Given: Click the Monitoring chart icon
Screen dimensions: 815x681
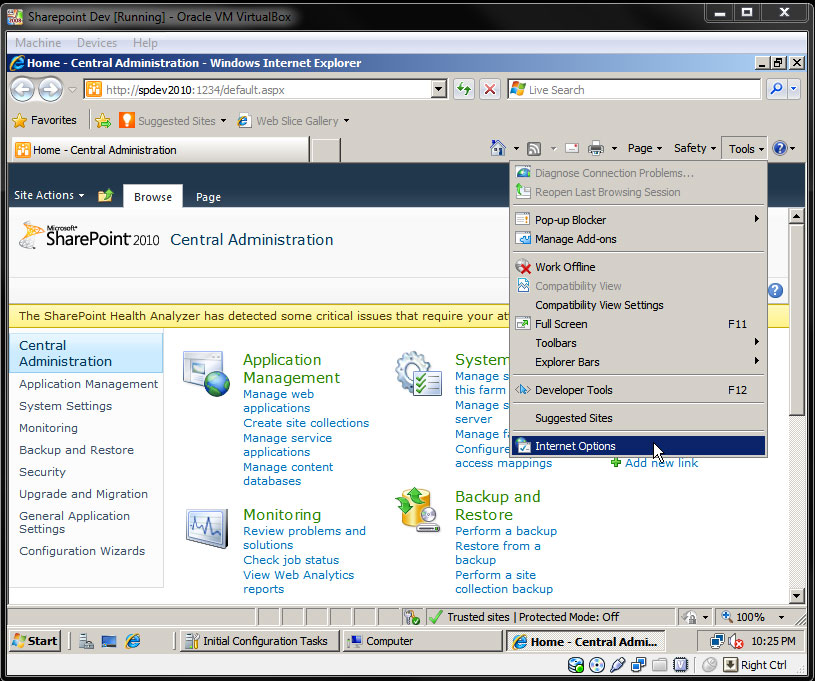Looking at the screenshot, I should pos(207,528).
